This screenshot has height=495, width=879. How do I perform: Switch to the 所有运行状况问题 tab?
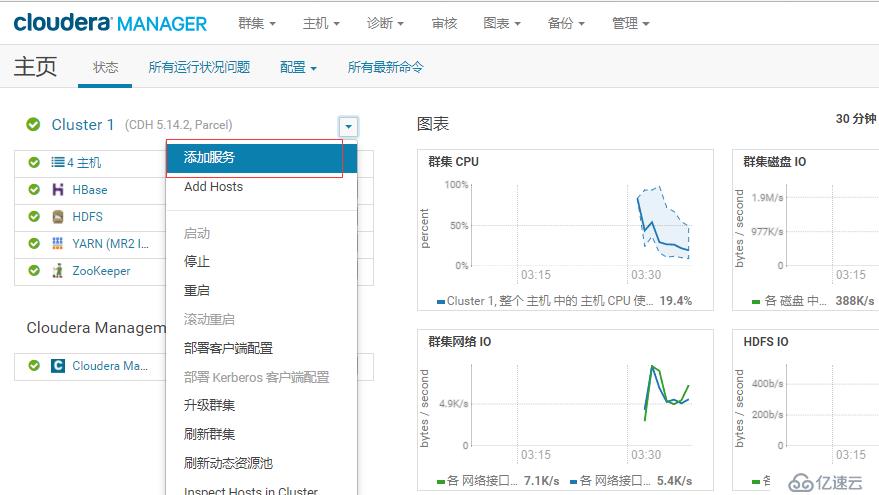coord(199,68)
